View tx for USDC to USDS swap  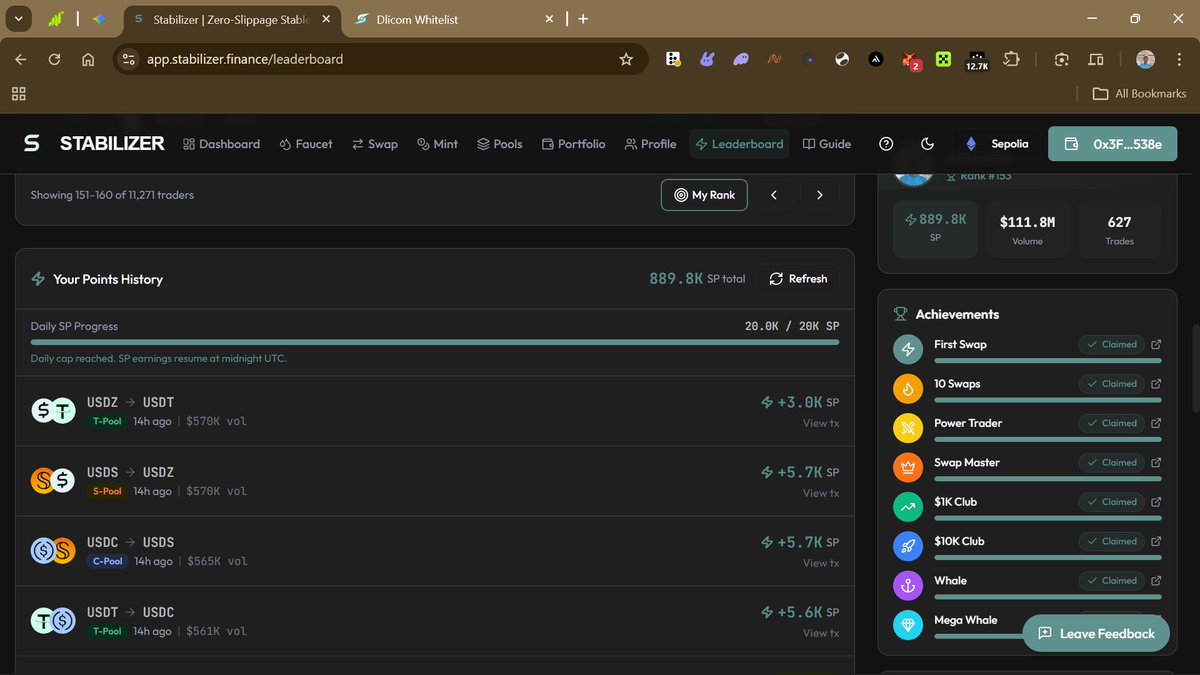[821, 563]
